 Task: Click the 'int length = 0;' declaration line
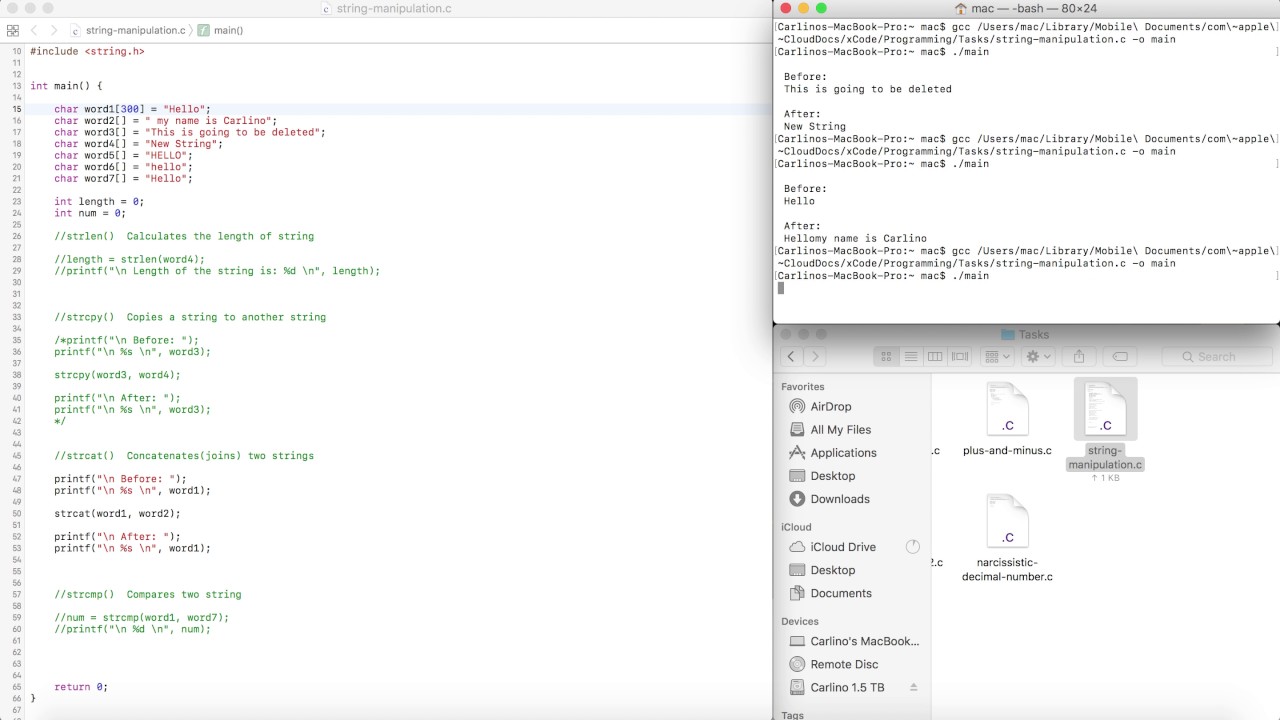point(99,202)
